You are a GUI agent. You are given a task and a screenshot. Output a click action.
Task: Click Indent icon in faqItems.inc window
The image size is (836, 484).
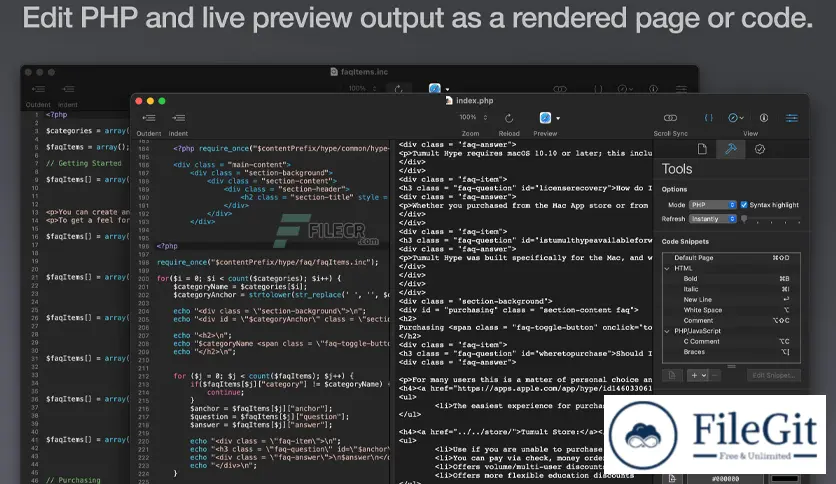click(68, 89)
